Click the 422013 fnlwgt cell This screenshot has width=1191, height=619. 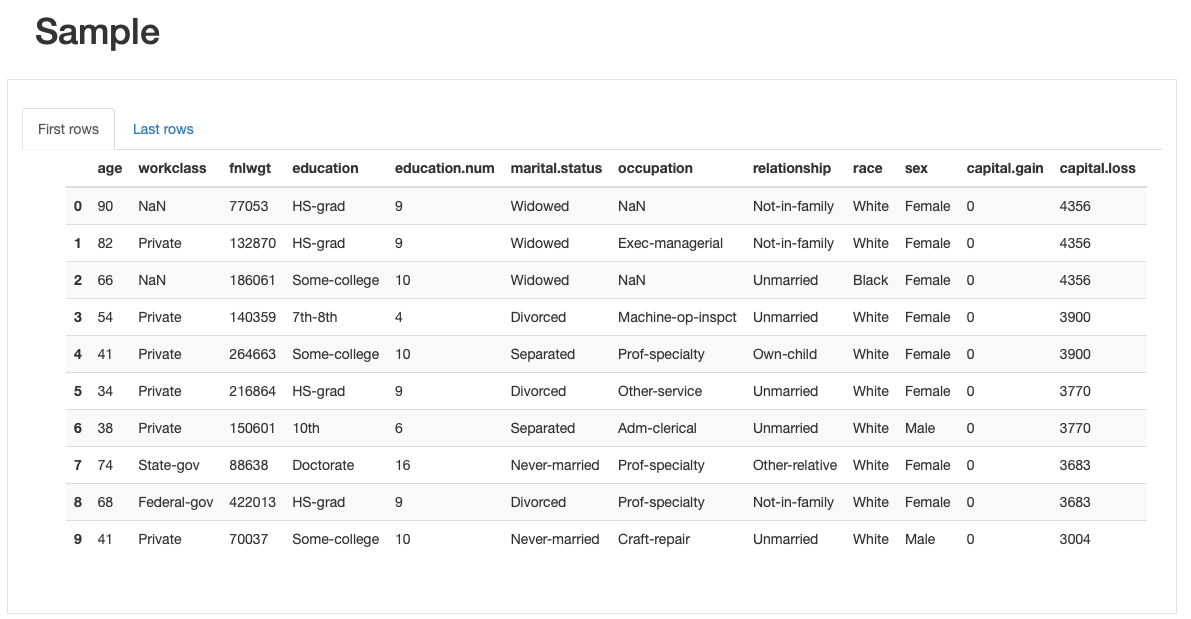click(252, 502)
